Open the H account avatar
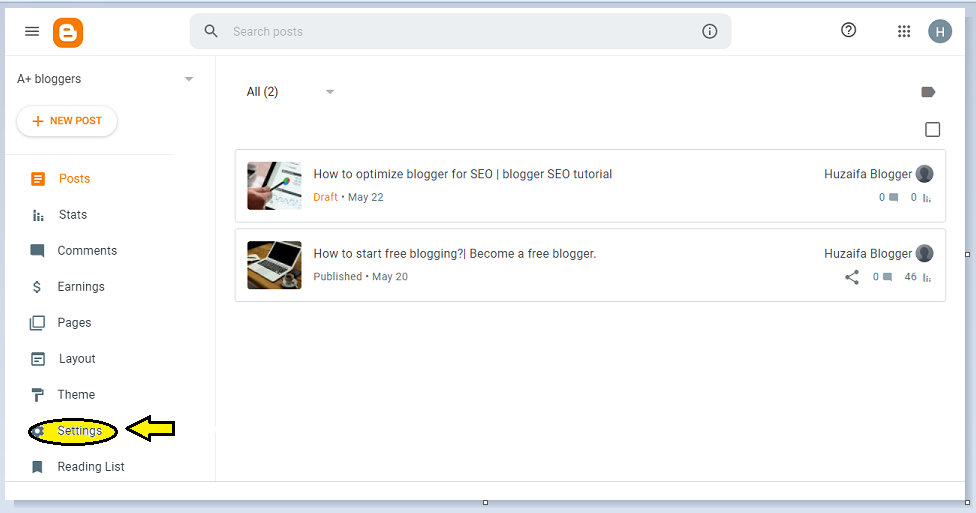This screenshot has width=976, height=513. [x=940, y=31]
